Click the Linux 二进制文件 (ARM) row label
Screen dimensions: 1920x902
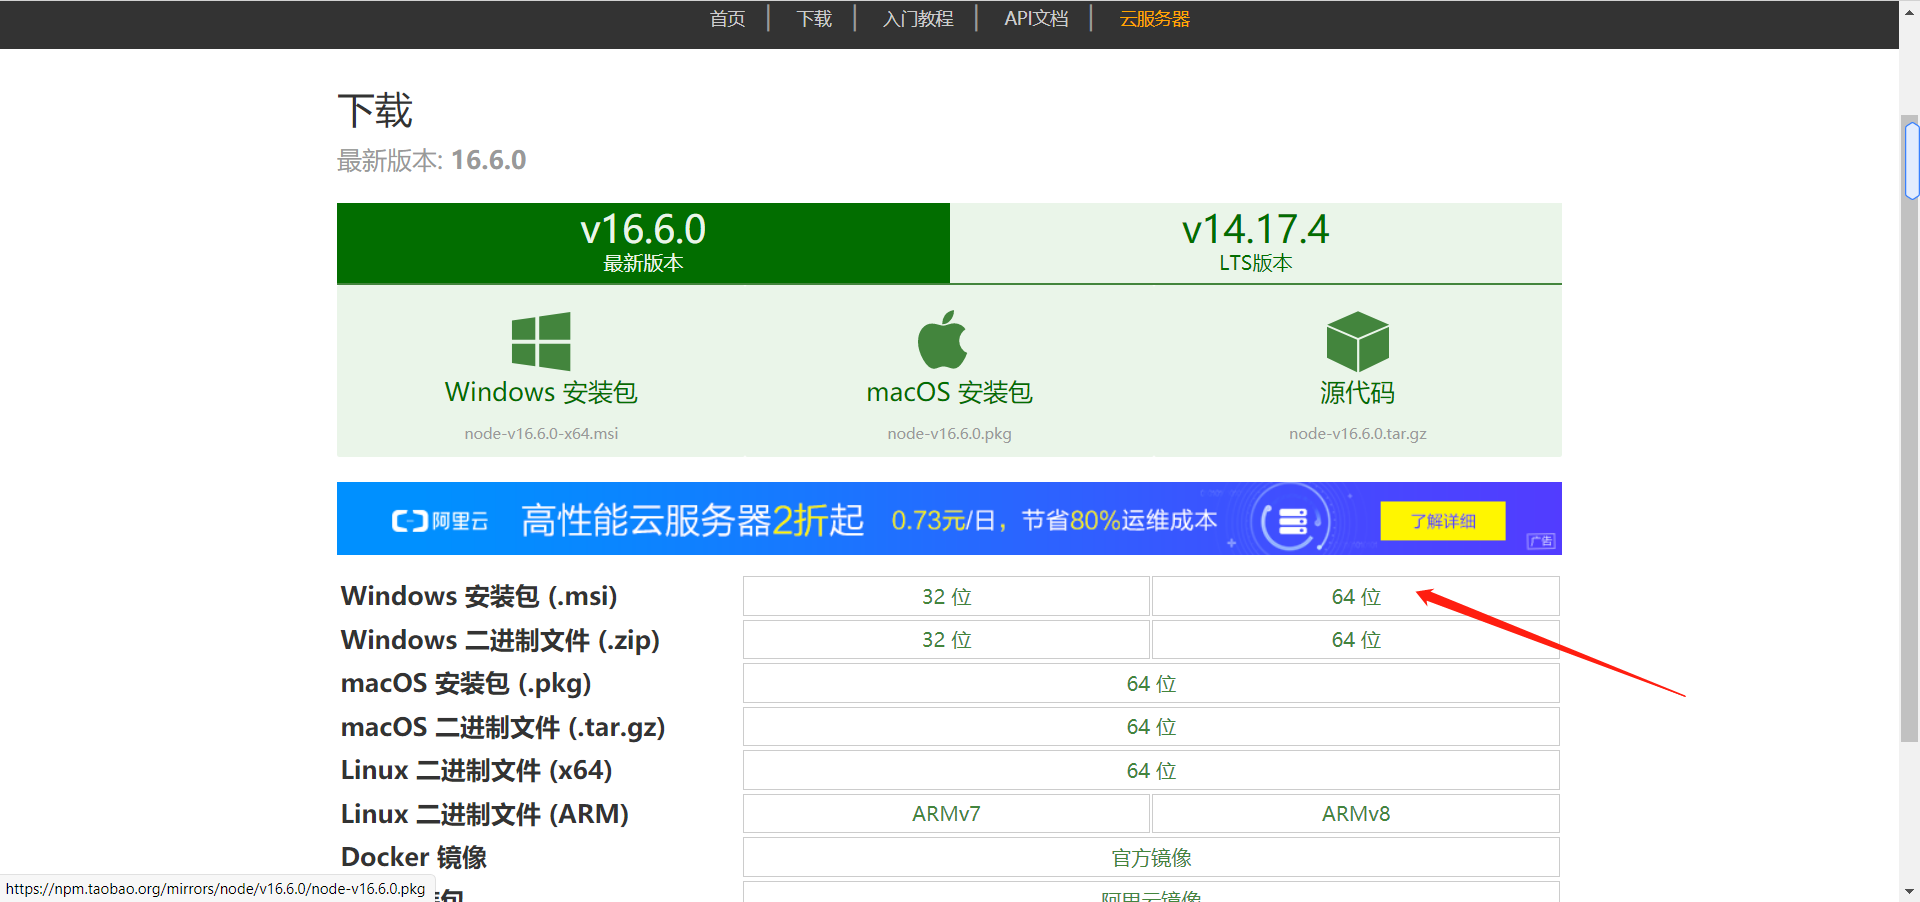point(485,814)
